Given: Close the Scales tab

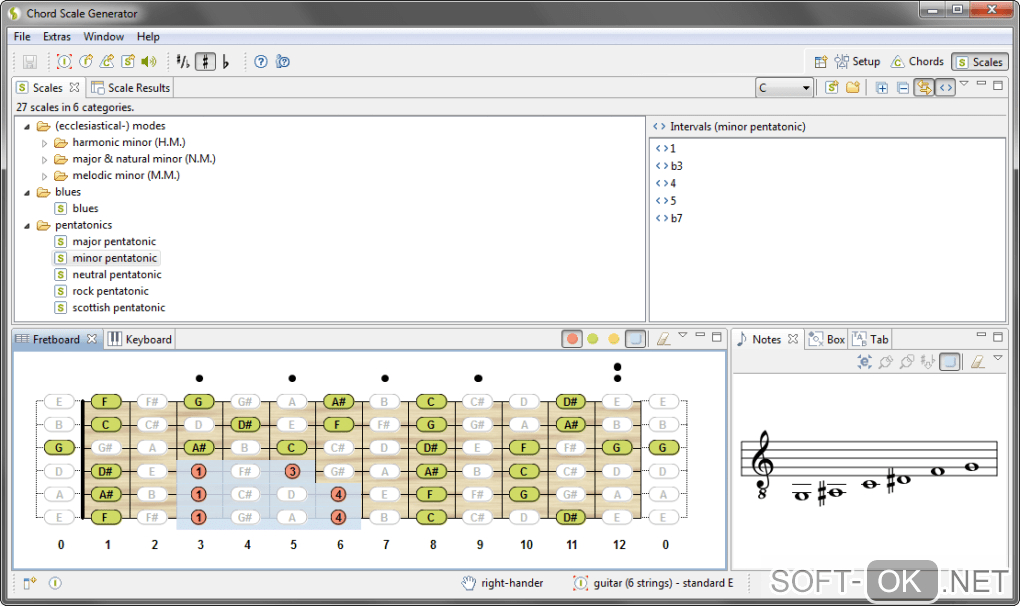Looking at the screenshot, I should click(74, 87).
